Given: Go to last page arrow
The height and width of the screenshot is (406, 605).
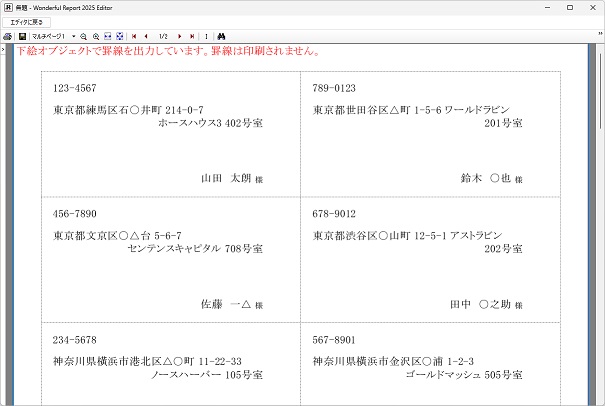Looking at the screenshot, I should pos(192,36).
